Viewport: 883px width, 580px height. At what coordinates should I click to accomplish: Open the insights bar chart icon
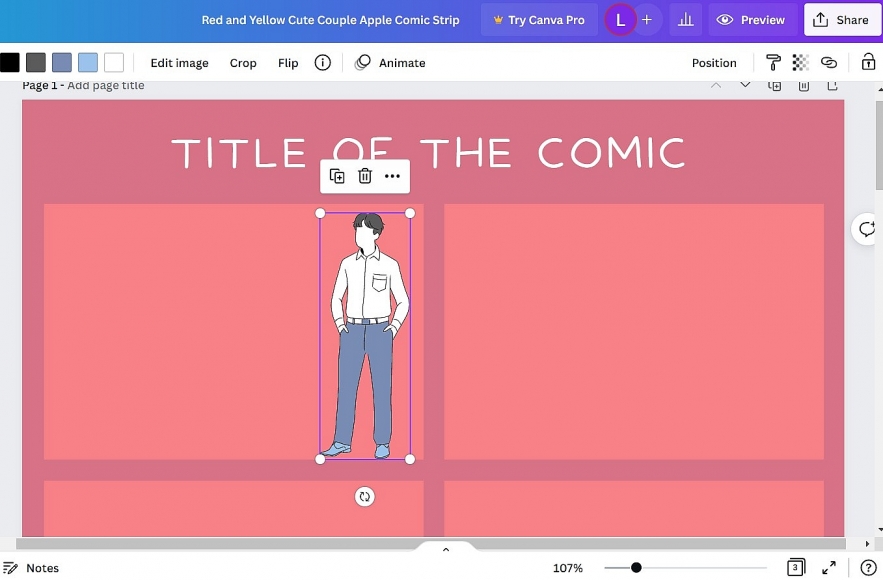pyautogui.click(x=685, y=20)
